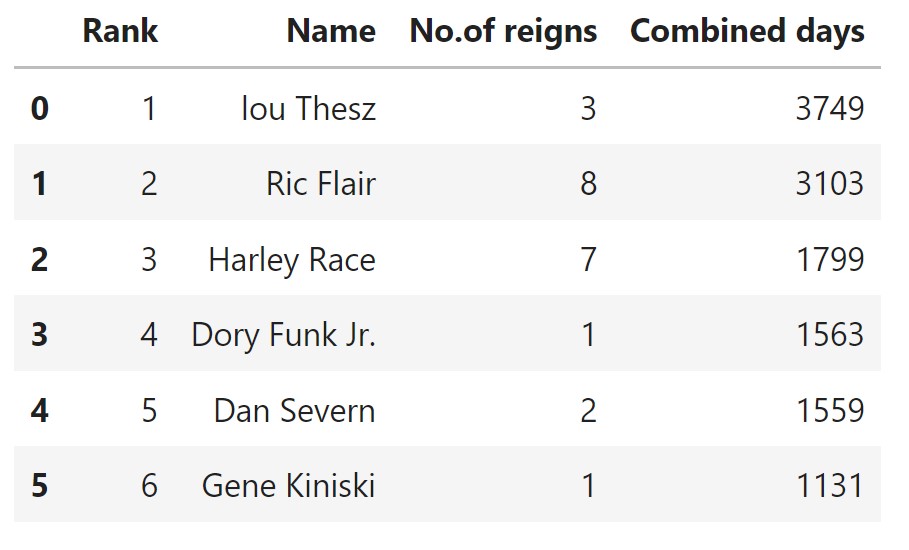
Task: Select the Harley Race name cell
Action: pos(292,260)
